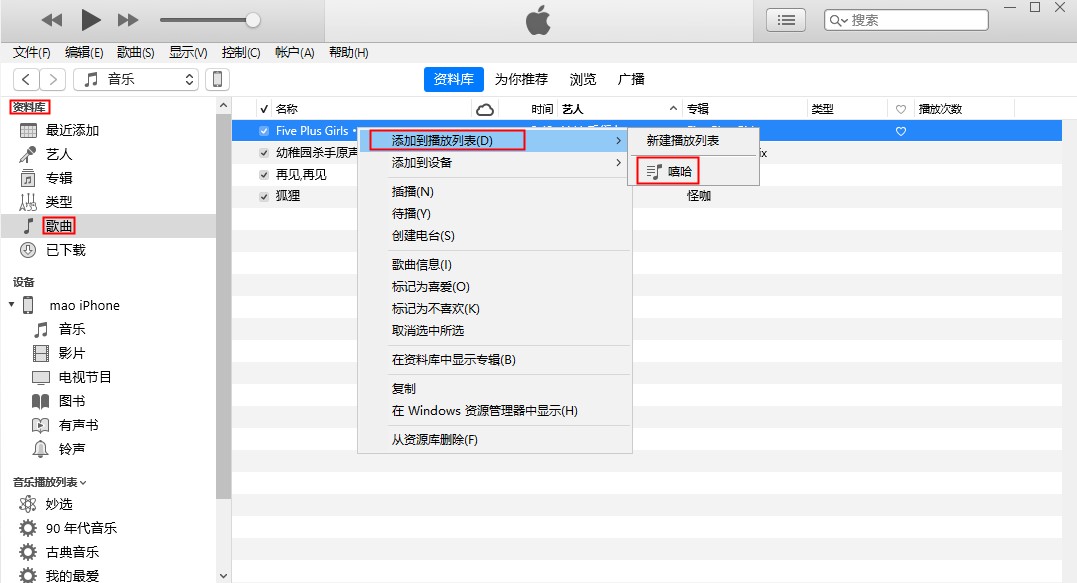Image resolution: width=1077 pixels, height=583 pixels.
Task: Click sidebar scrollbar up arrow
Action: 223,106
